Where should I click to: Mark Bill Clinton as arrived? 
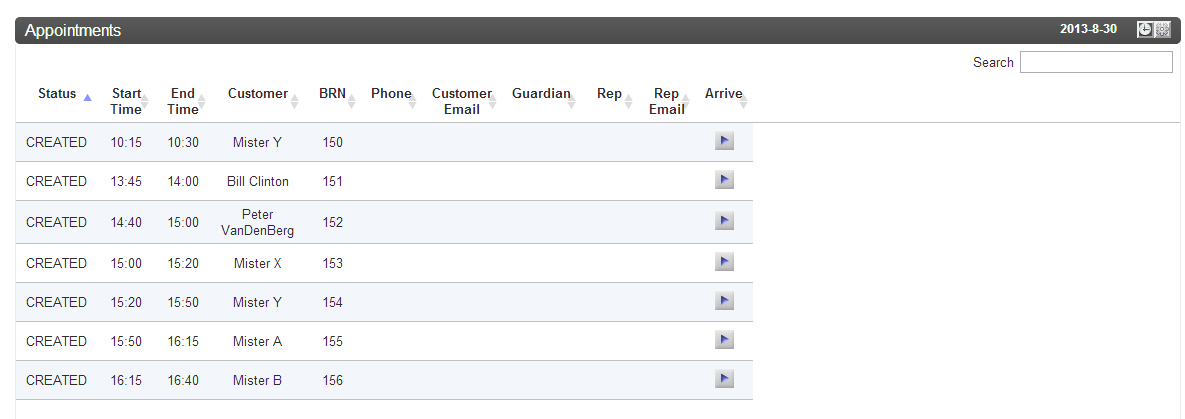(724, 180)
